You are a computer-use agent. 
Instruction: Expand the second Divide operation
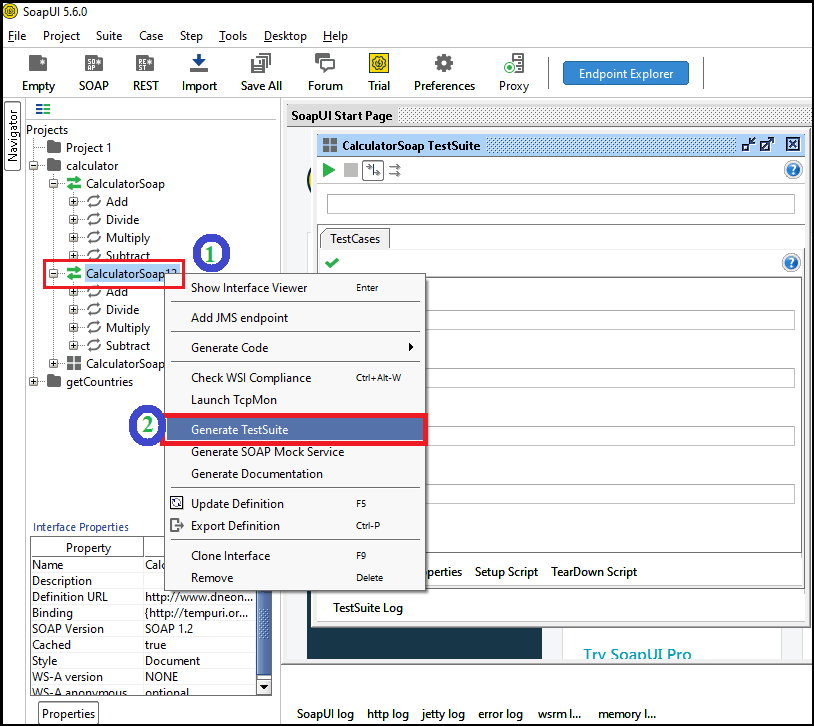(73, 310)
